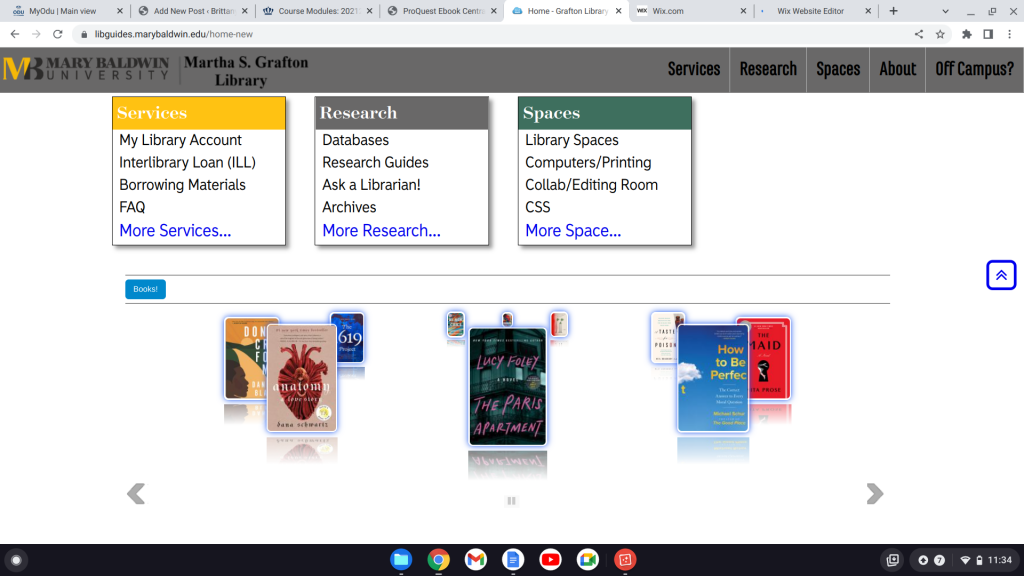Open a new browser tab
This screenshot has height=576, width=1024.
[x=893, y=11]
